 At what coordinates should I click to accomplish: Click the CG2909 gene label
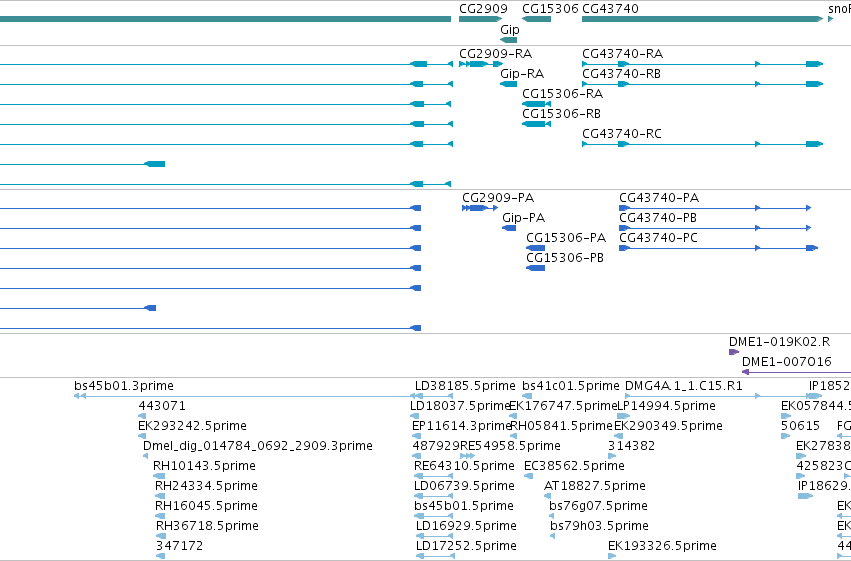[483, 9]
